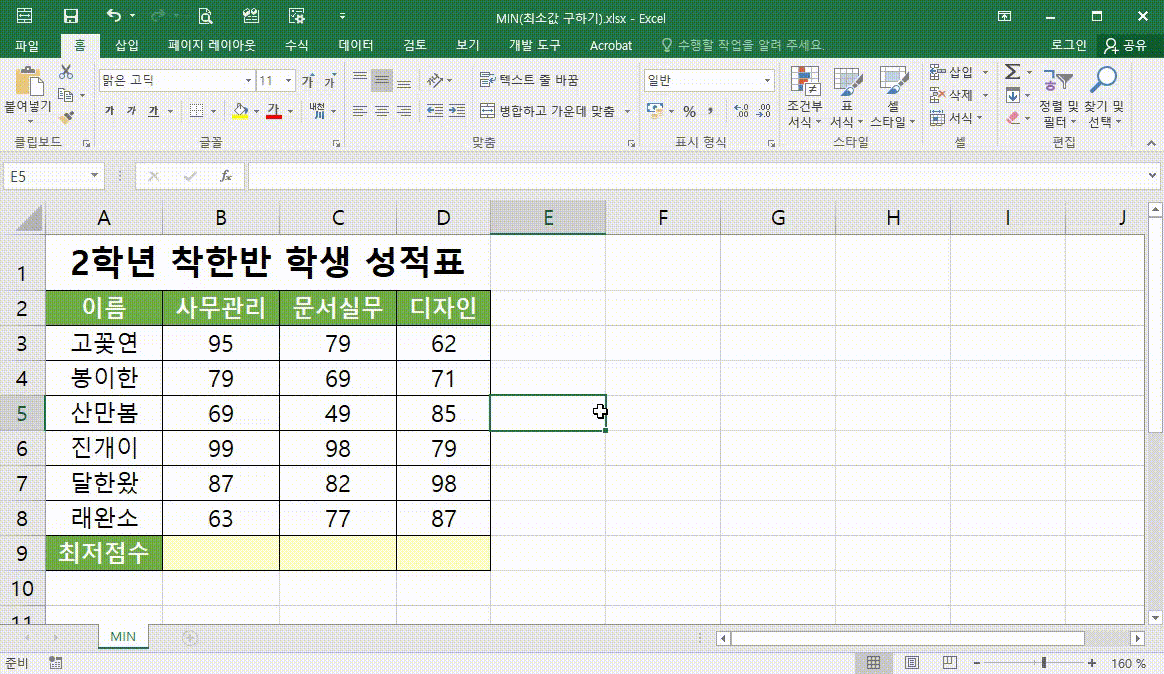1164x674 pixels.
Task: Switch to 수식 (Formulas) tab
Action: [296, 45]
